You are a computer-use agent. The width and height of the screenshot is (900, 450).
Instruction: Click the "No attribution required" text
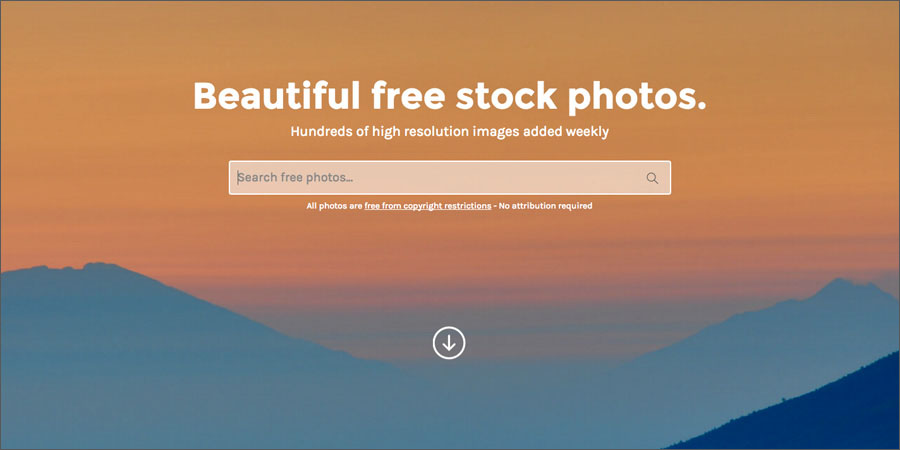(x=545, y=205)
